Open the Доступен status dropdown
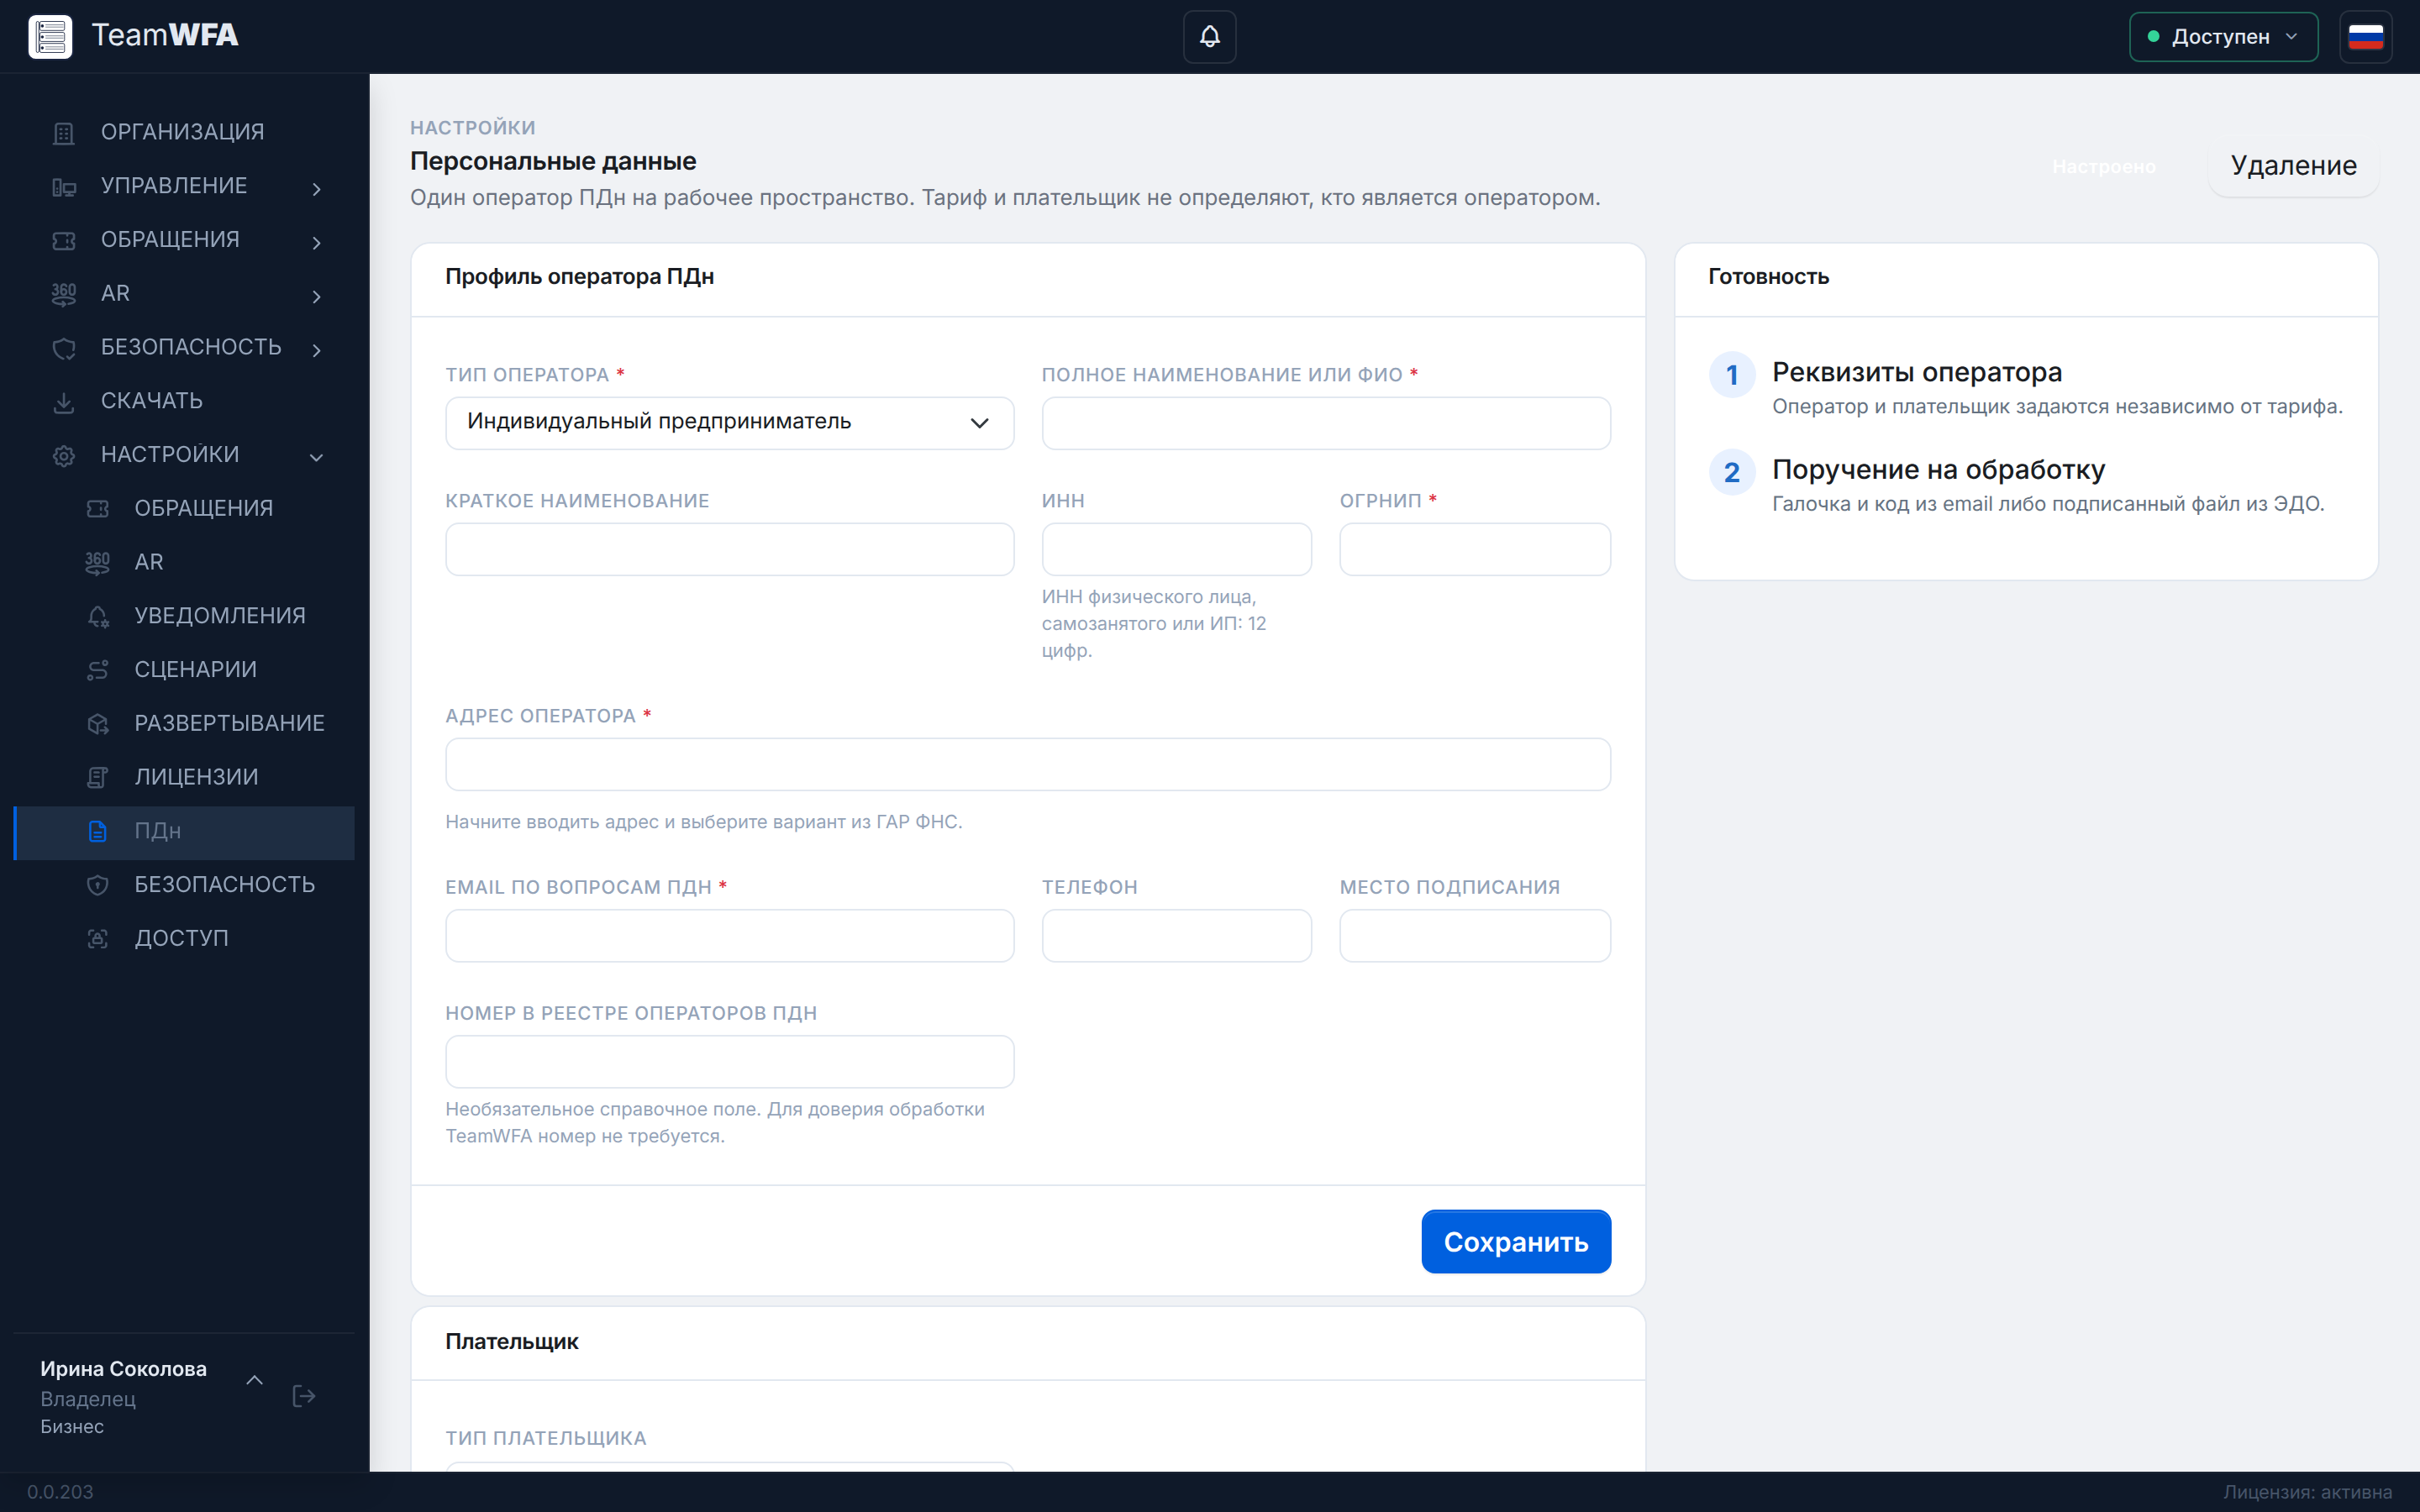The height and width of the screenshot is (1512, 2420). (2223, 37)
